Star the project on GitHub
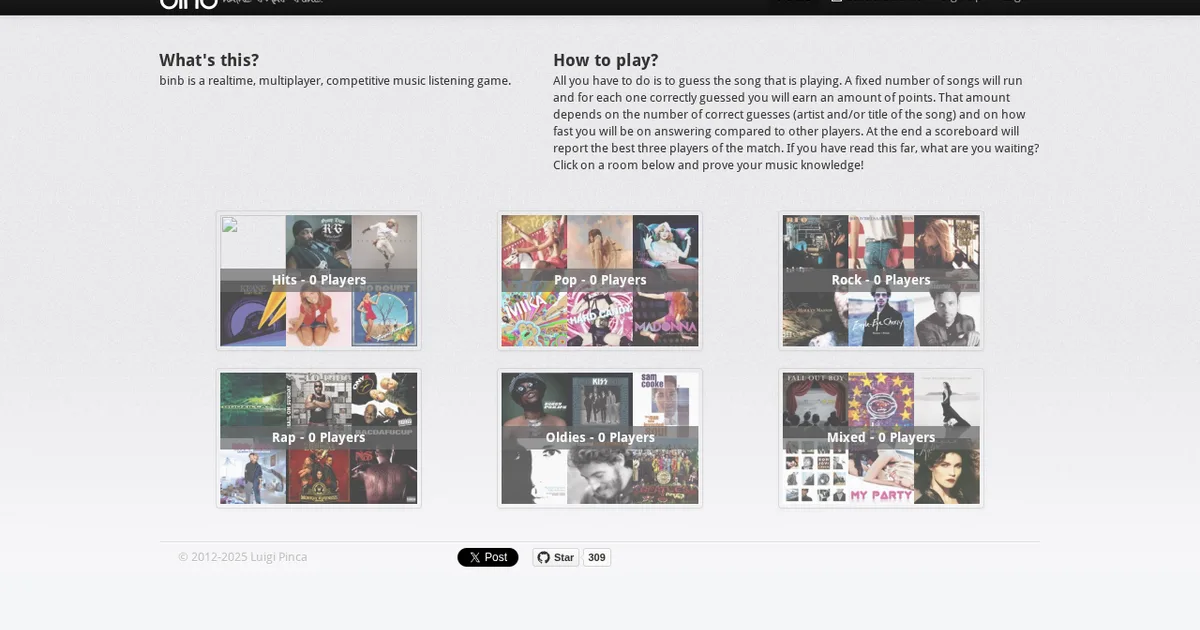 tap(556, 557)
